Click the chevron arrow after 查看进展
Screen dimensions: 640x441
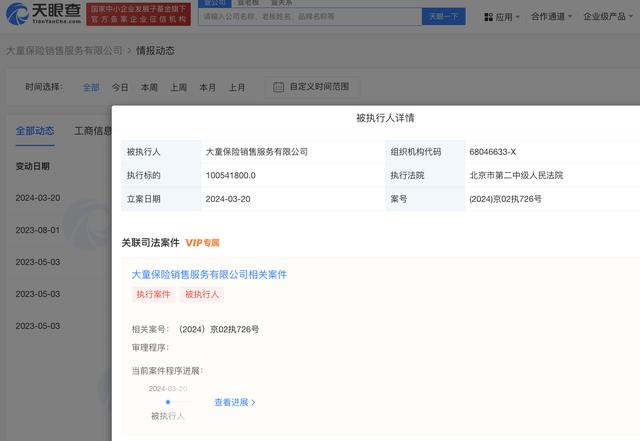point(253,403)
